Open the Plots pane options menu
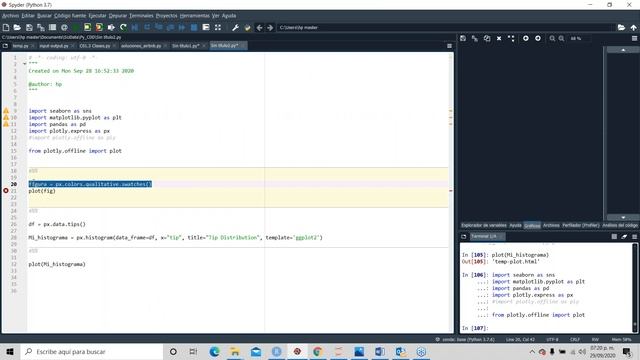The height and width of the screenshot is (360, 640). [634, 38]
